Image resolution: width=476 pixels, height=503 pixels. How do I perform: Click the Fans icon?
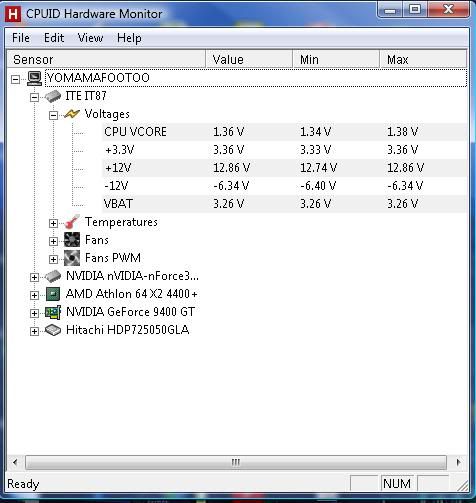click(72, 240)
